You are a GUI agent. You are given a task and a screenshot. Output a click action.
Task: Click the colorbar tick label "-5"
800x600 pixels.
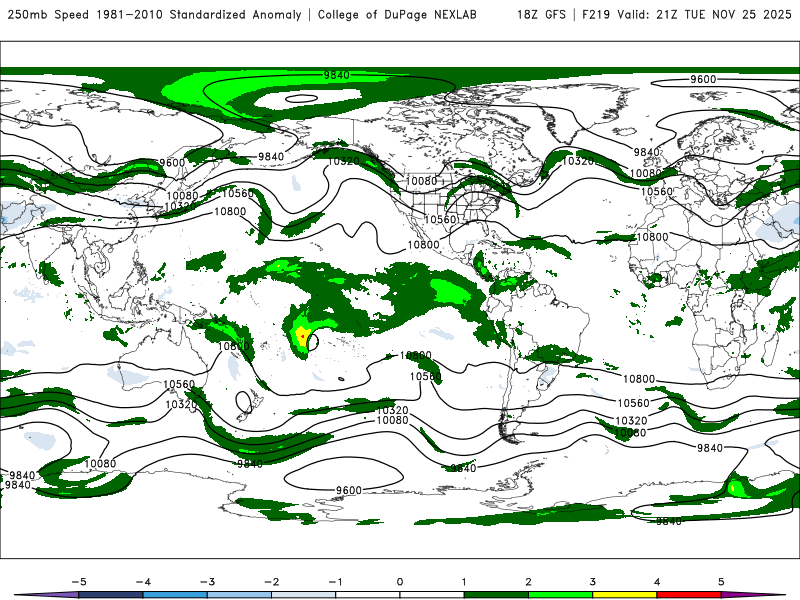click(x=79, y=582)
